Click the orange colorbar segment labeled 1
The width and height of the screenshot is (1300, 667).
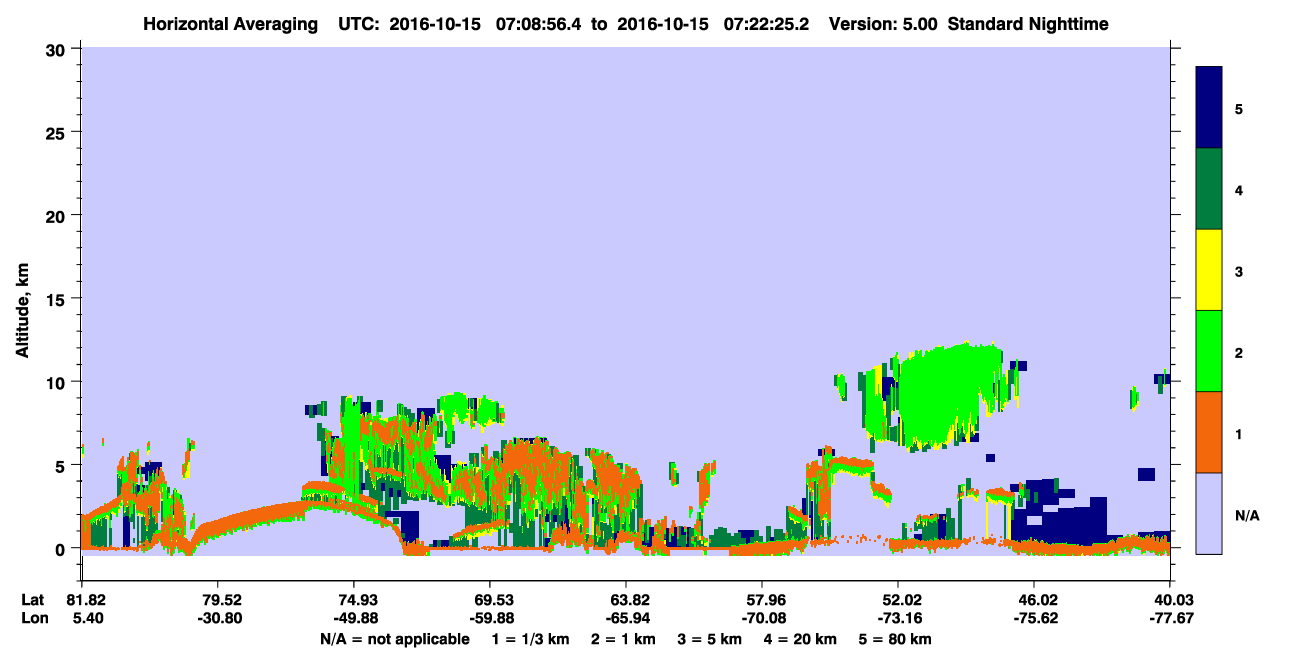pos(1209,432)
